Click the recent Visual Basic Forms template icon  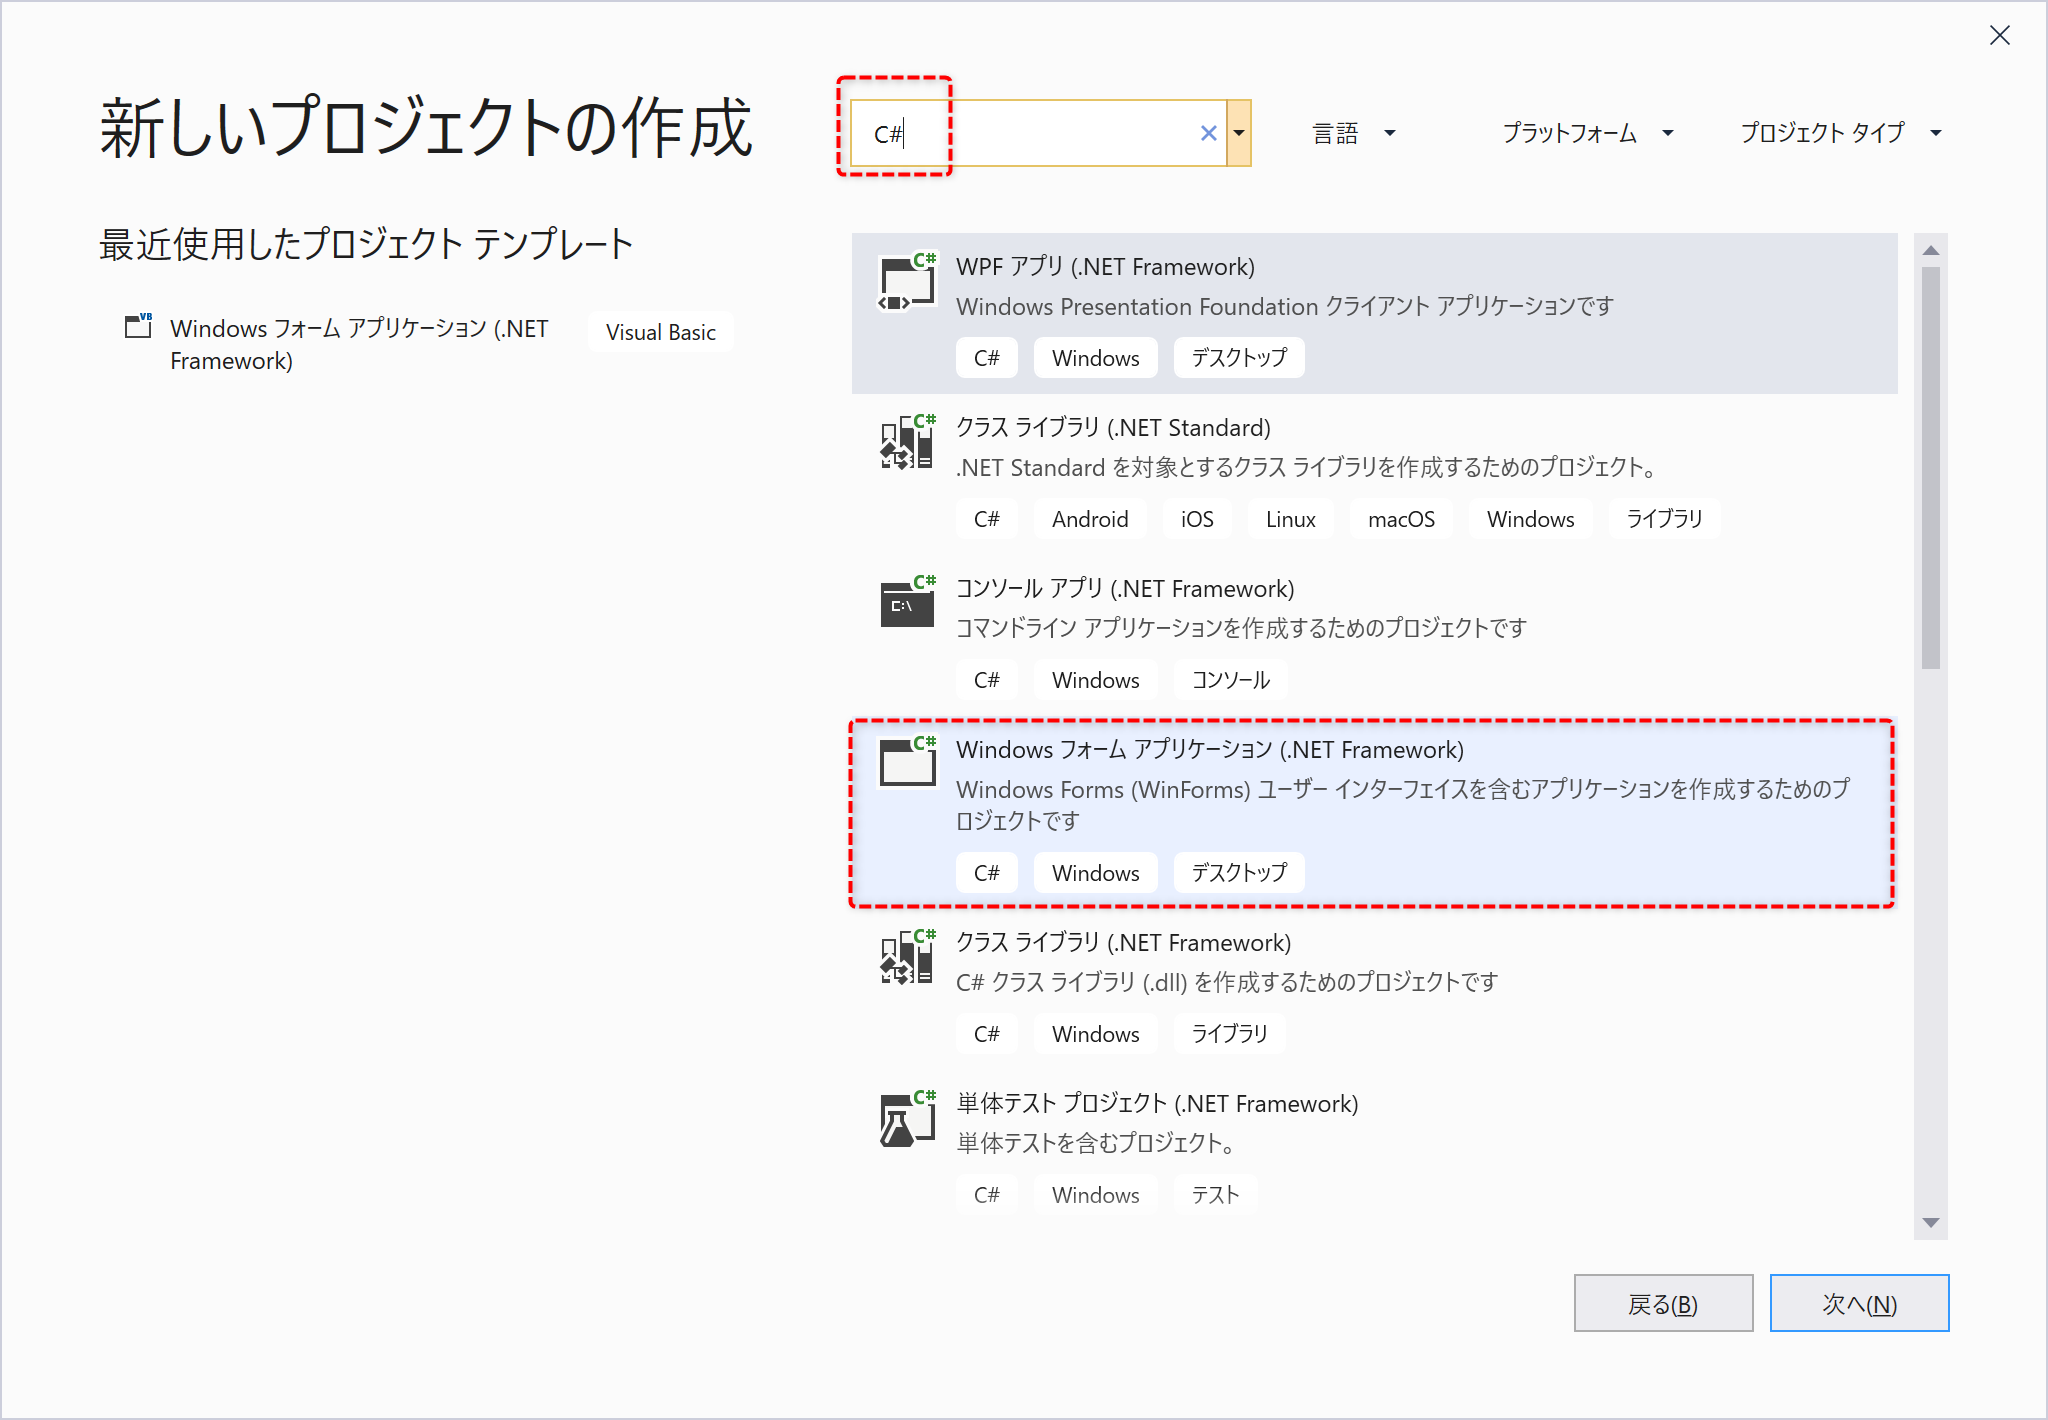[138, 326]
